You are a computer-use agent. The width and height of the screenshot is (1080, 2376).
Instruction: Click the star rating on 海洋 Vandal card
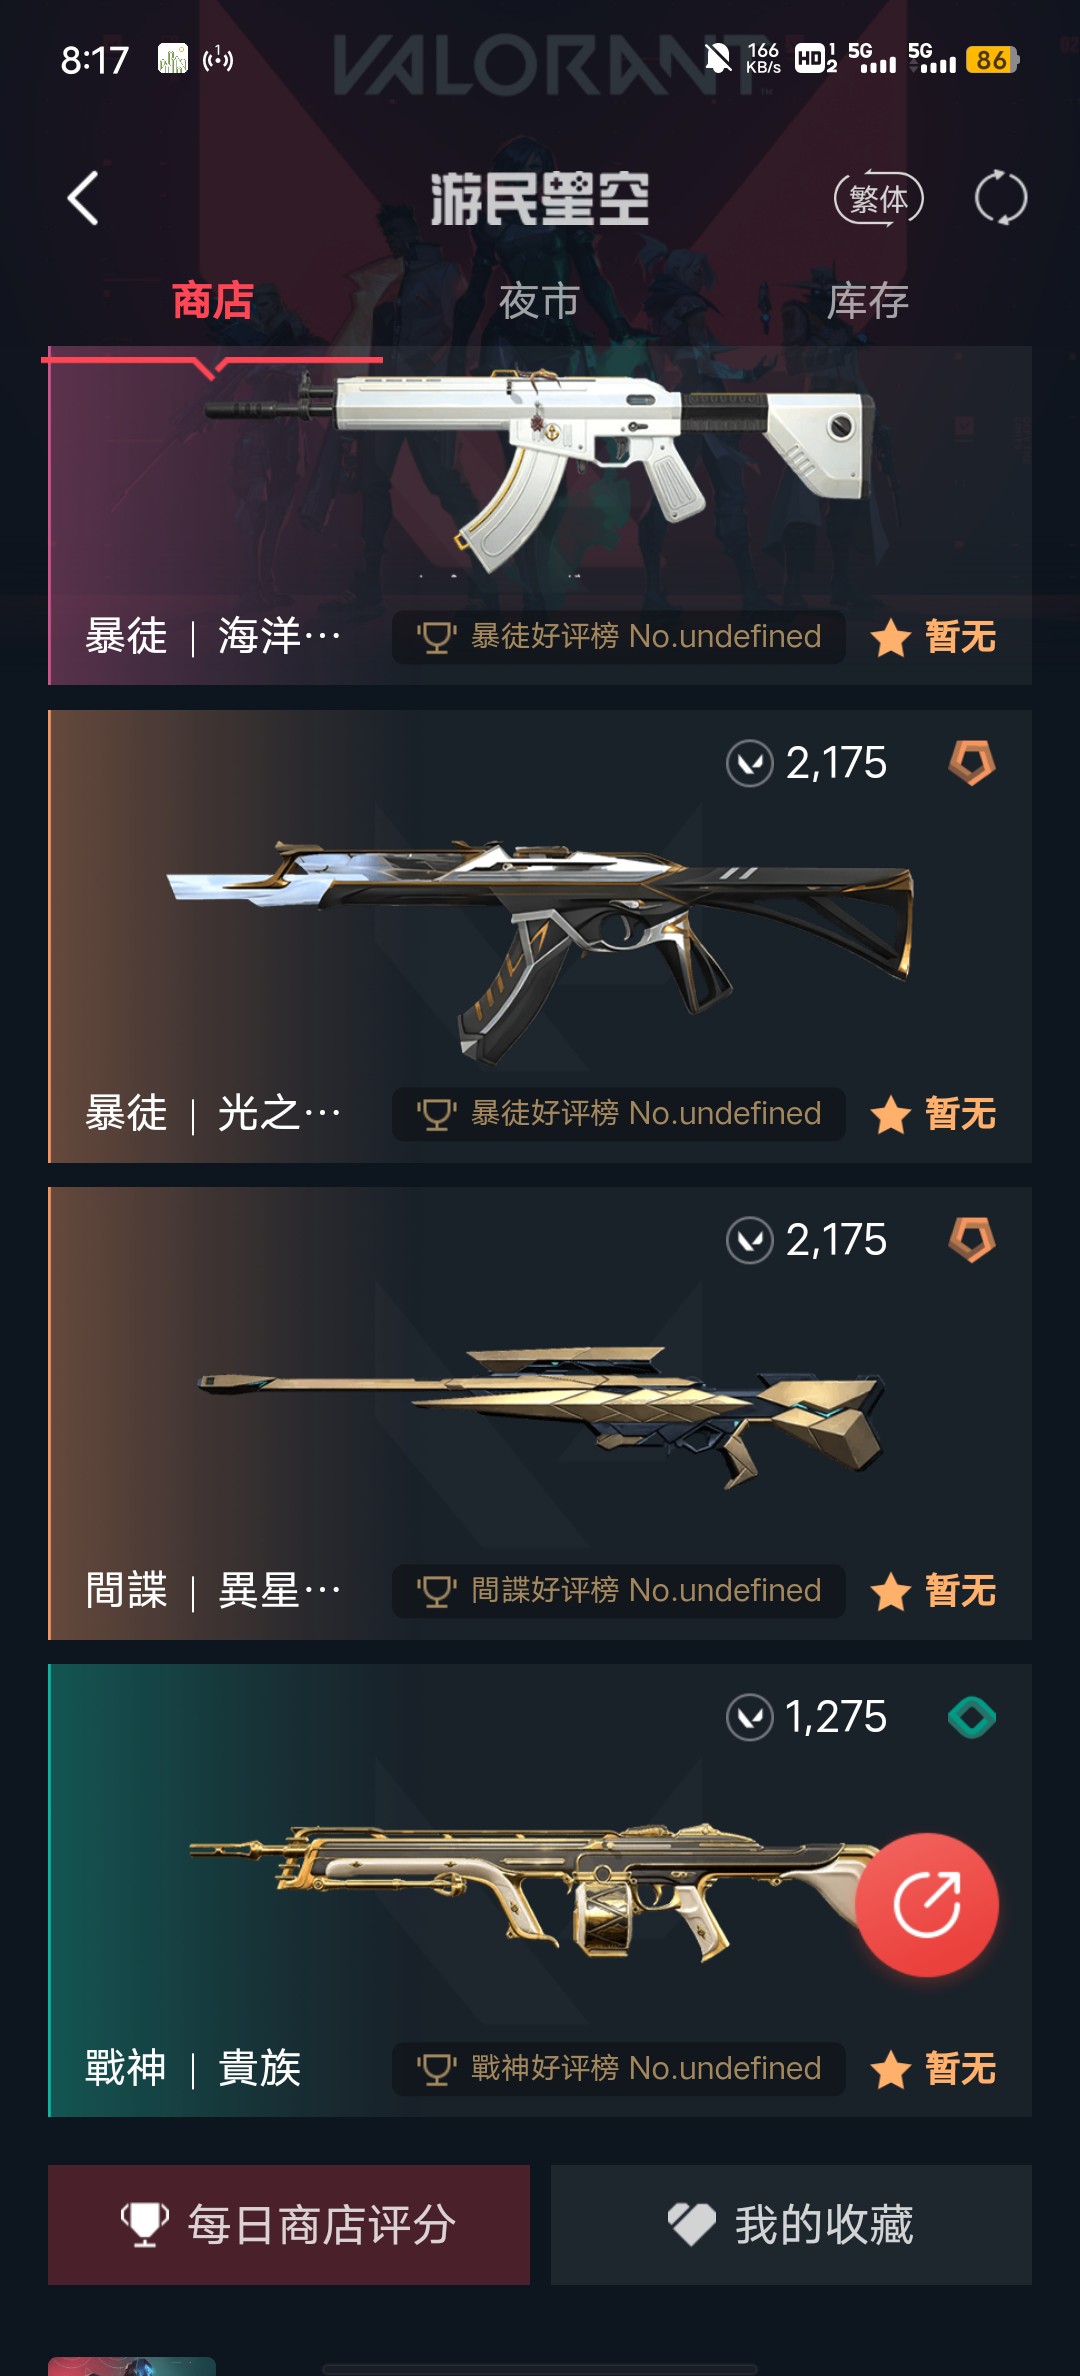click(933, 637)
